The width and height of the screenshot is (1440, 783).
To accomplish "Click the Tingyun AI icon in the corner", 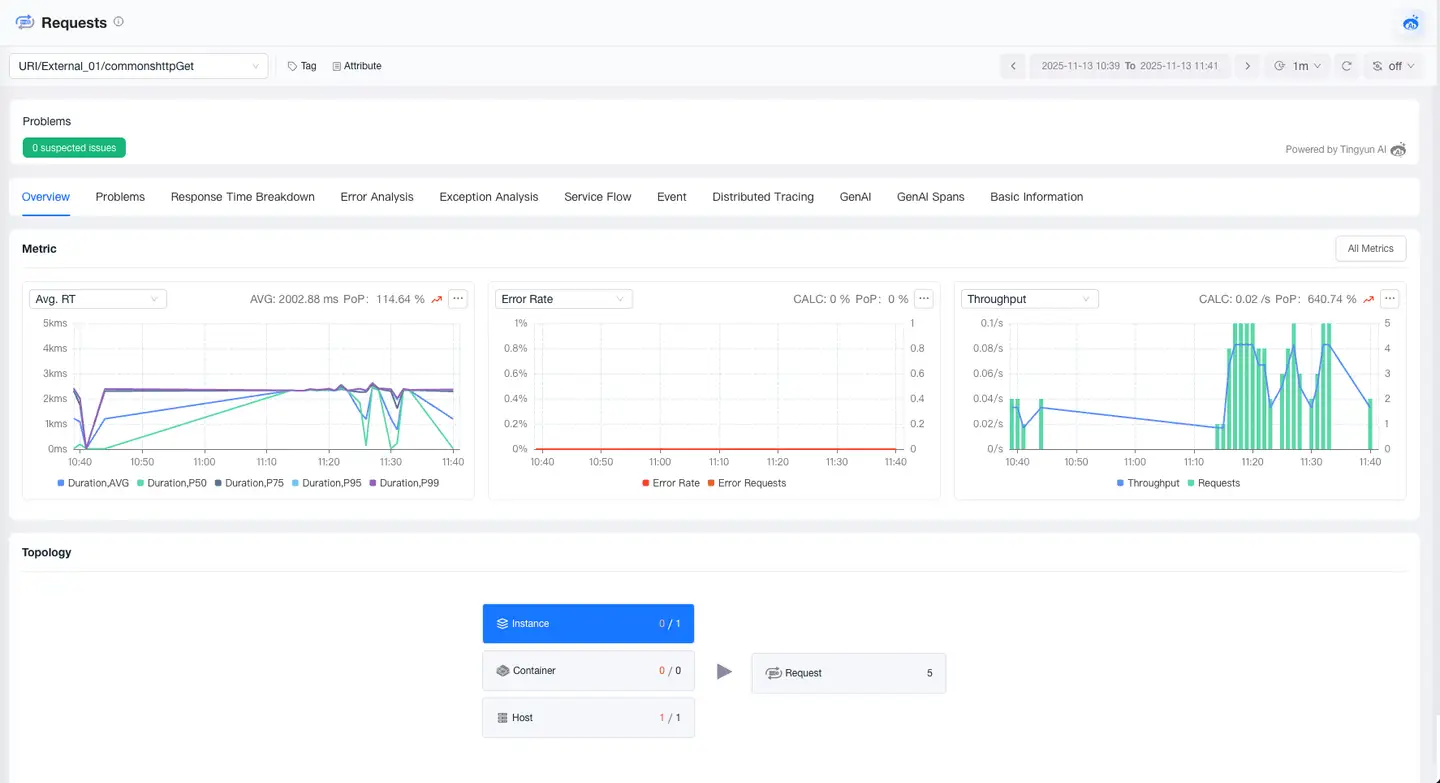I will 1410,23.
